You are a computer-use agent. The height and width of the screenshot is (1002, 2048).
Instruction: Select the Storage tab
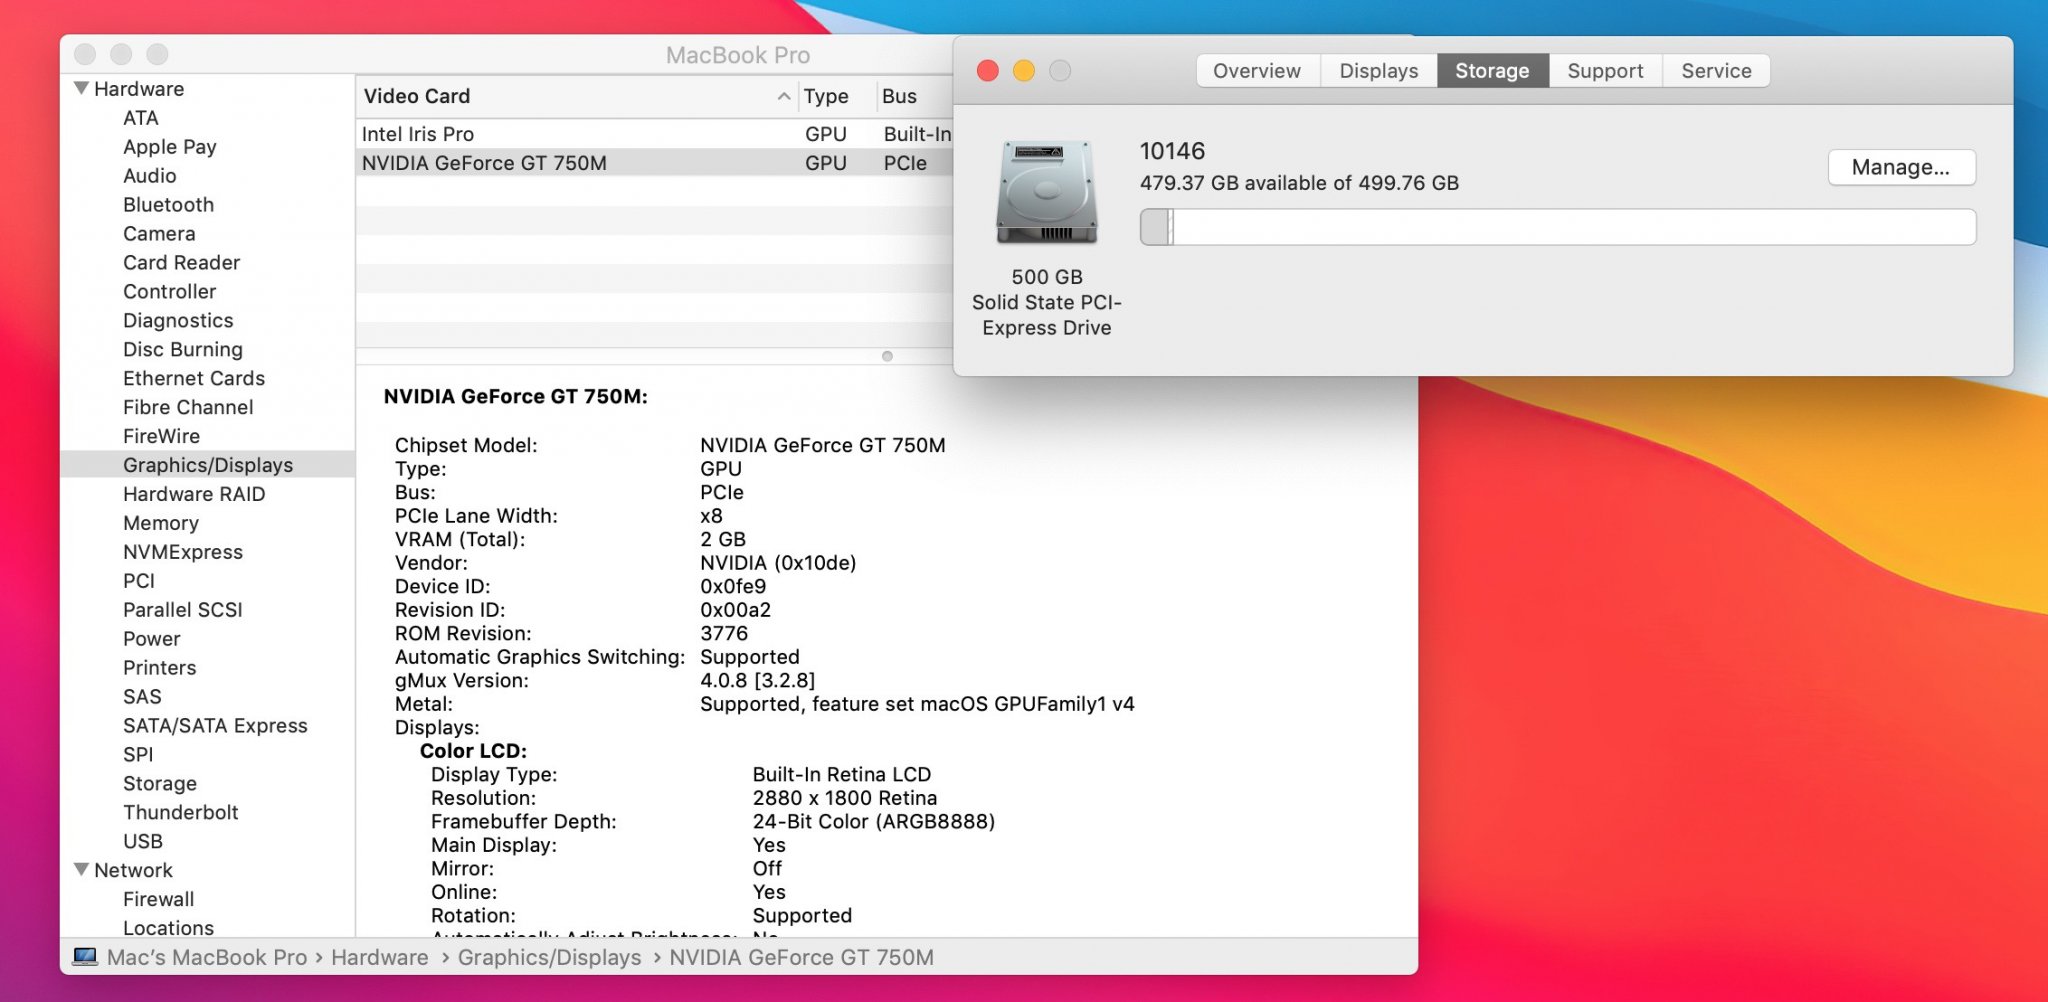1492,71
